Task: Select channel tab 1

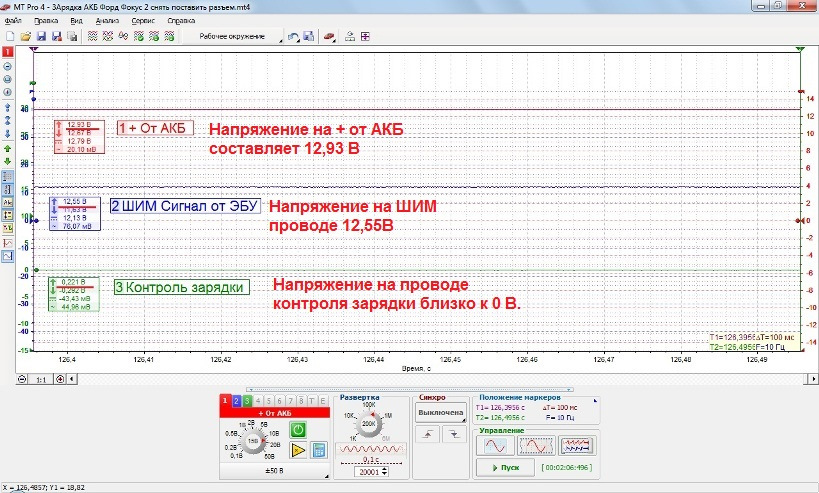Action: [x=226, y=401]
